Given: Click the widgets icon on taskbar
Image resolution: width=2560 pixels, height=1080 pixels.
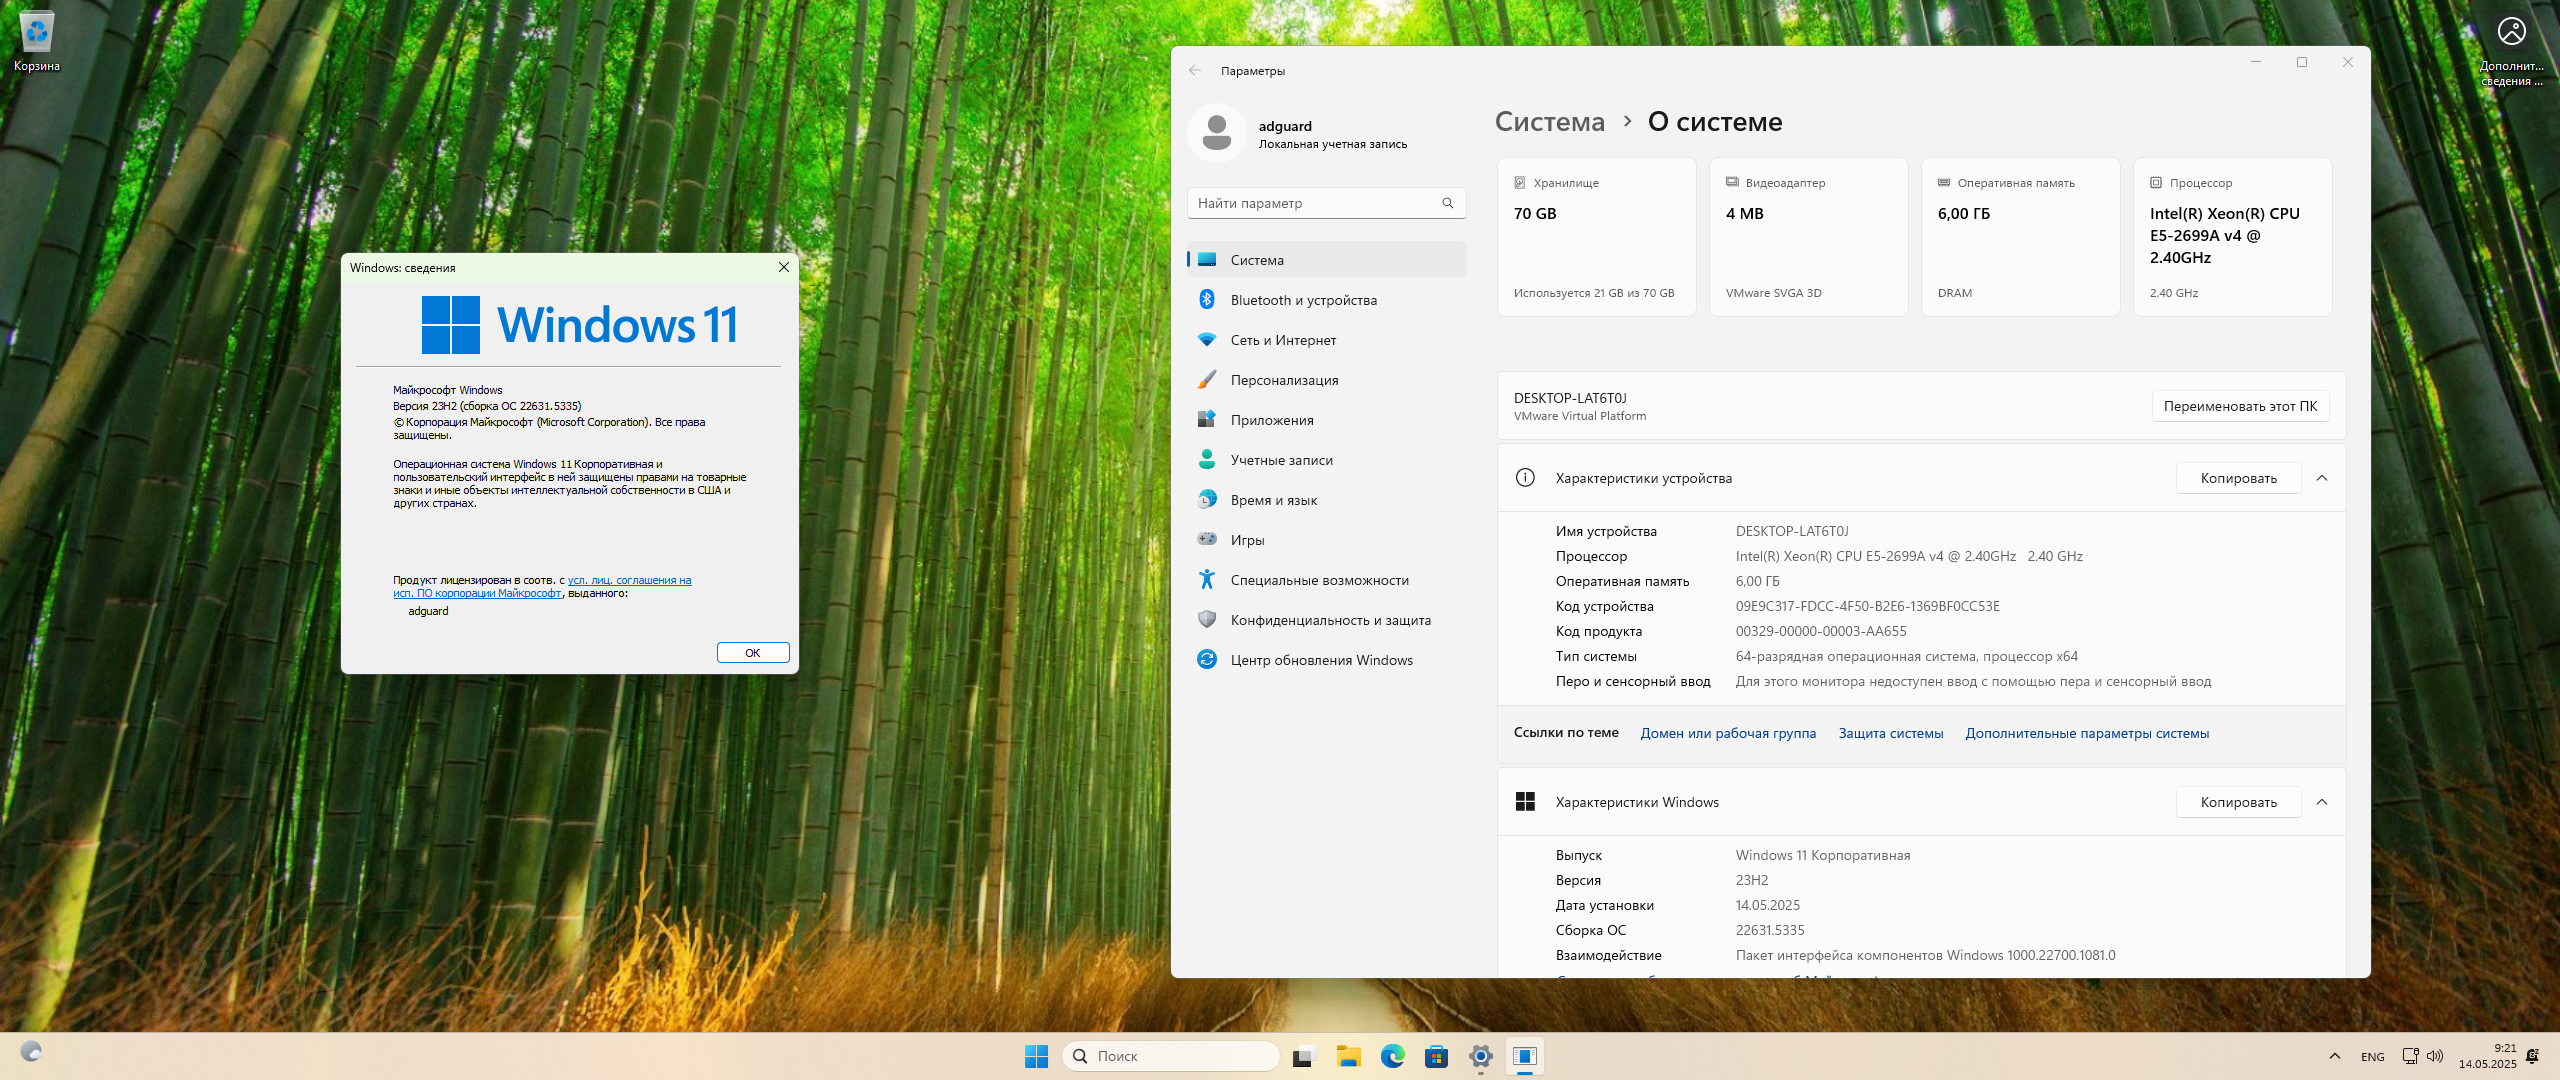Looking at the screenshot, I should tap(31, 1052).
